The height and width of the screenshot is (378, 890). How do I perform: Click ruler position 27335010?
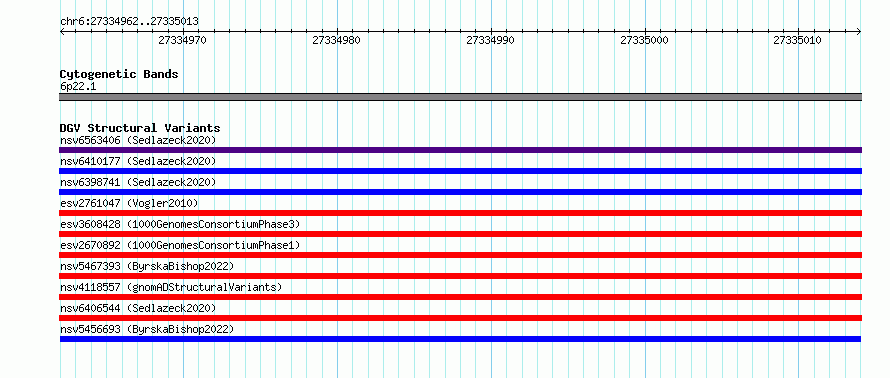[x=797, y=40]
